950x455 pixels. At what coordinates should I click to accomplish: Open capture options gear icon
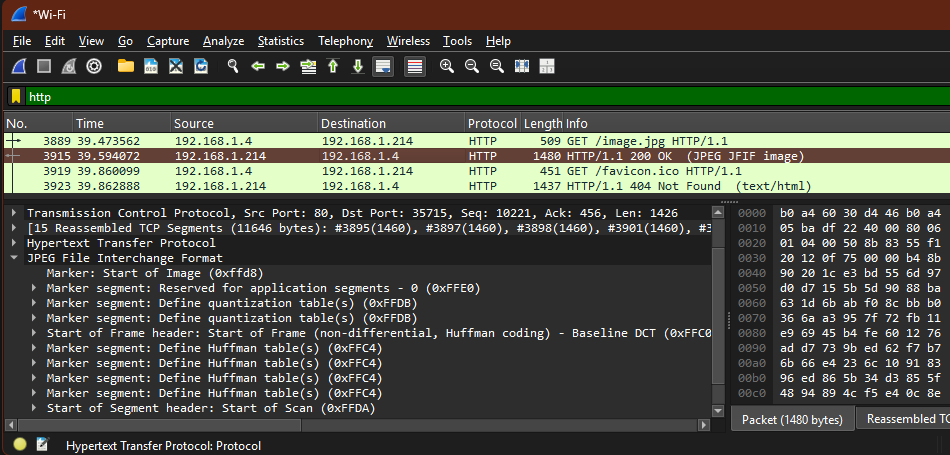click(x=94, y=66)
